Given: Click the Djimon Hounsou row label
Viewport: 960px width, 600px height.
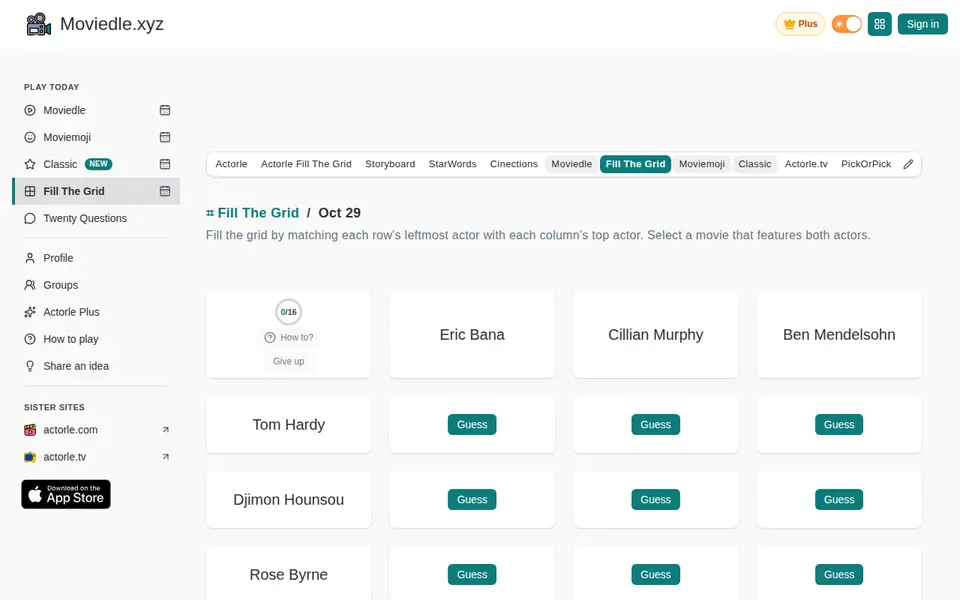Looking at the screenshot, I should [x=288, y=500].
